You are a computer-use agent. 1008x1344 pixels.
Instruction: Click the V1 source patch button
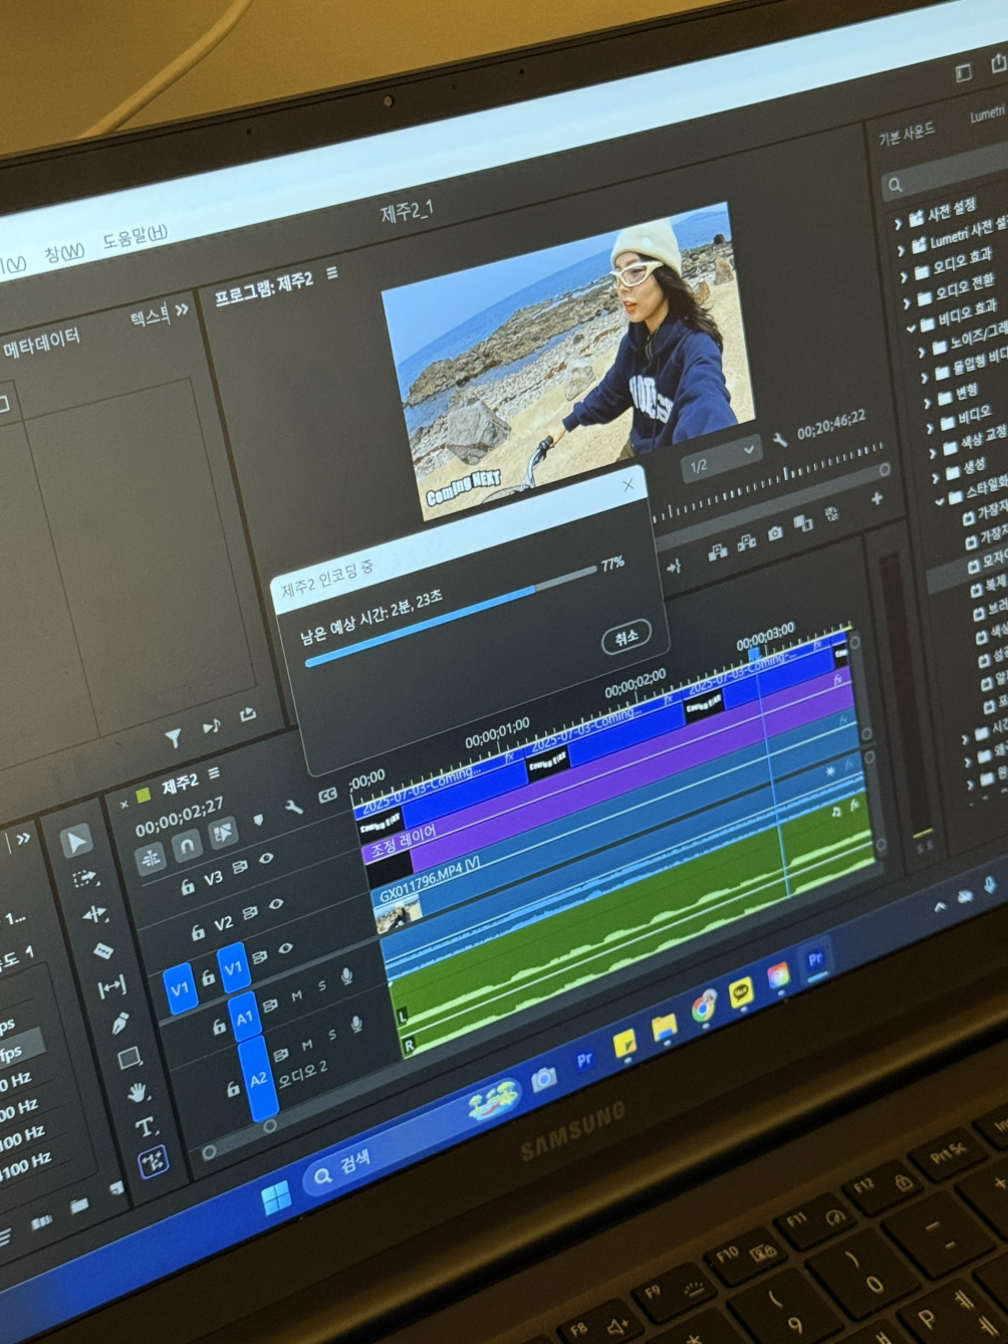180,990
